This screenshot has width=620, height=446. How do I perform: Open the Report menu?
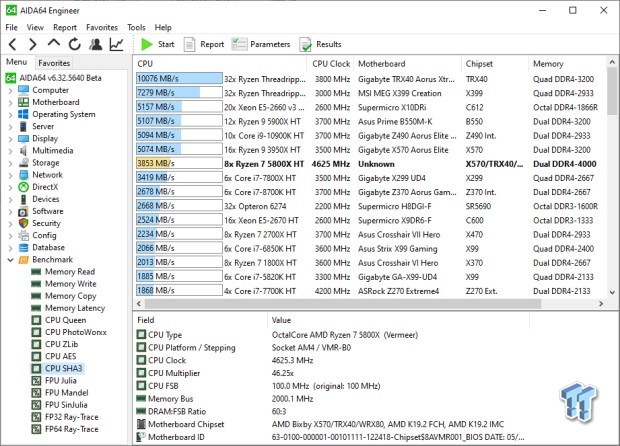[x=65, y=27]
